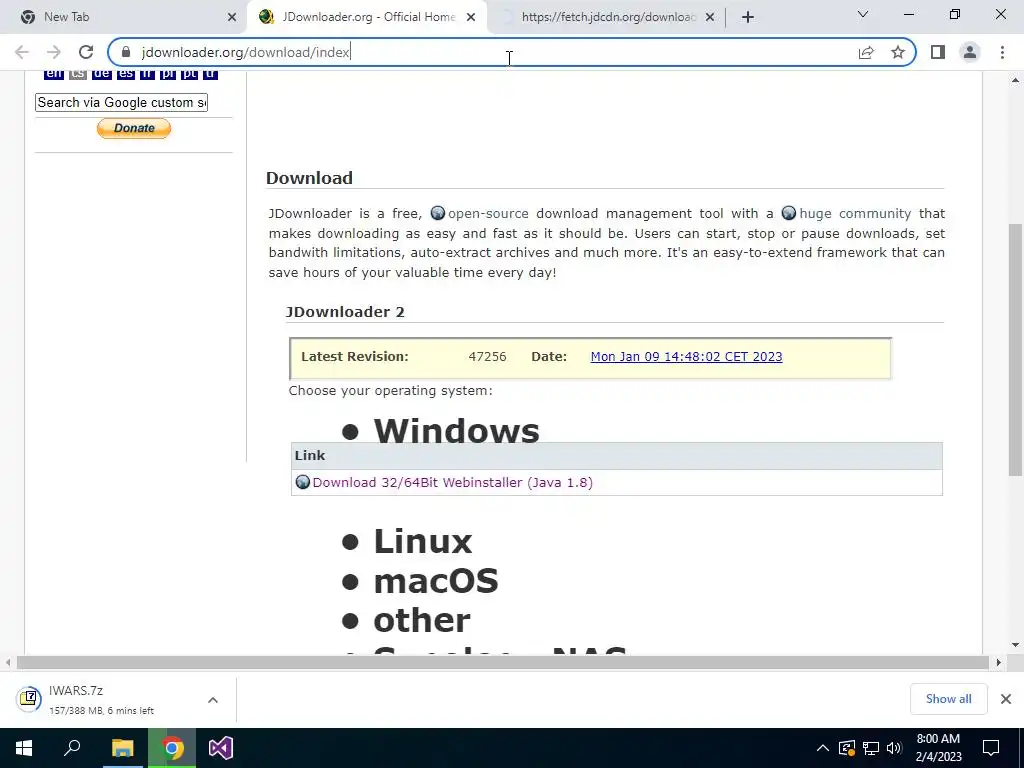
Task: Switch to the New Tab tab
Action: point(124,17)
